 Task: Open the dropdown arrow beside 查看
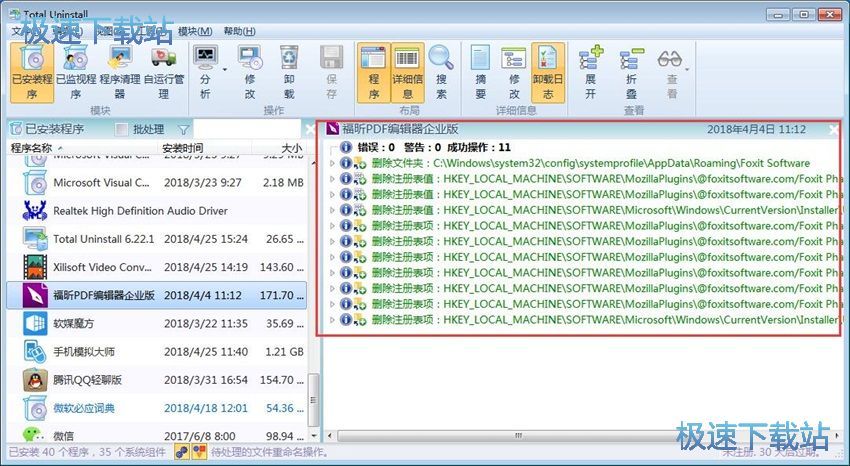[x=687, y=69]
